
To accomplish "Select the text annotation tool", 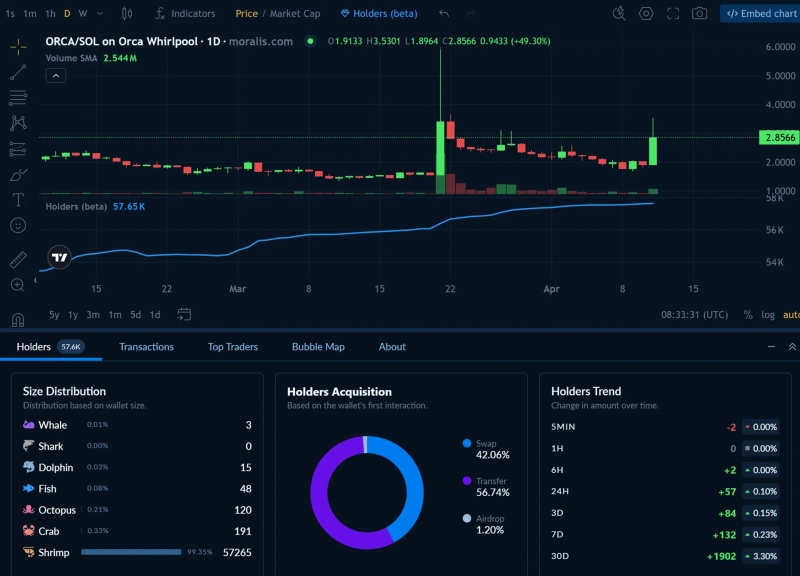I will [18, 200].
